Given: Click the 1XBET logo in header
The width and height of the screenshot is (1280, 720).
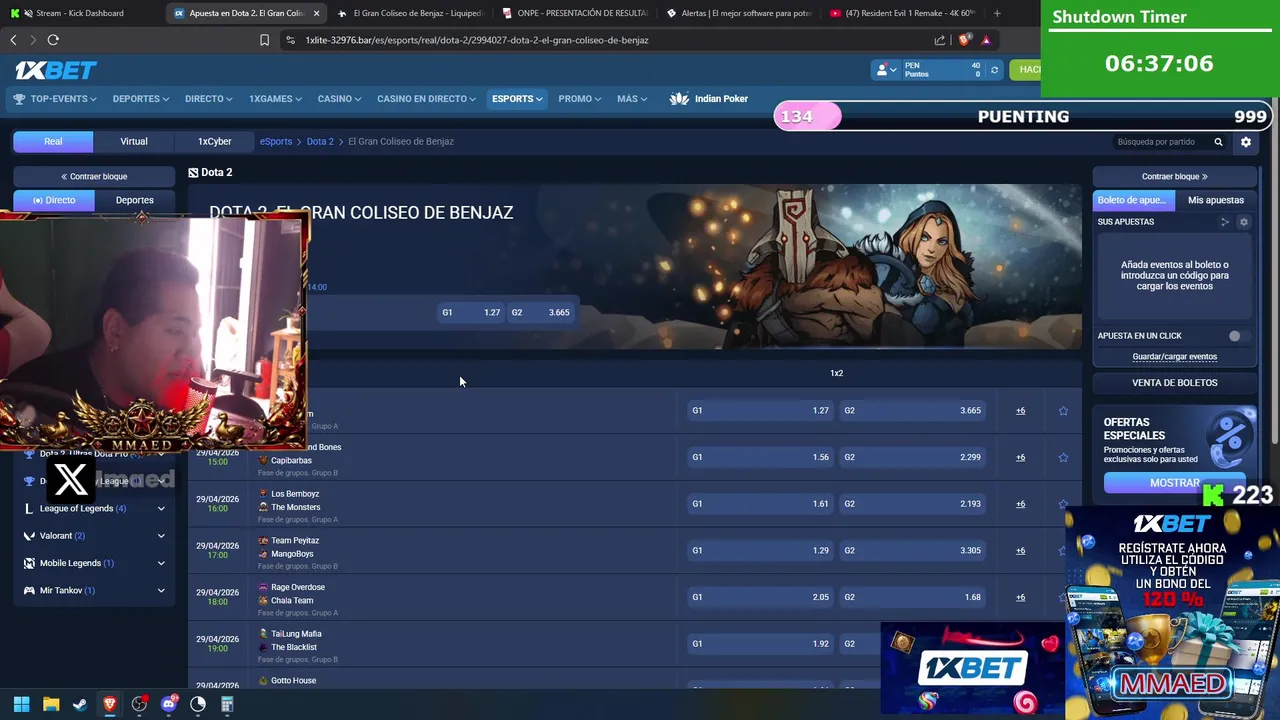Looking at the screenshot, I should 55,70.
